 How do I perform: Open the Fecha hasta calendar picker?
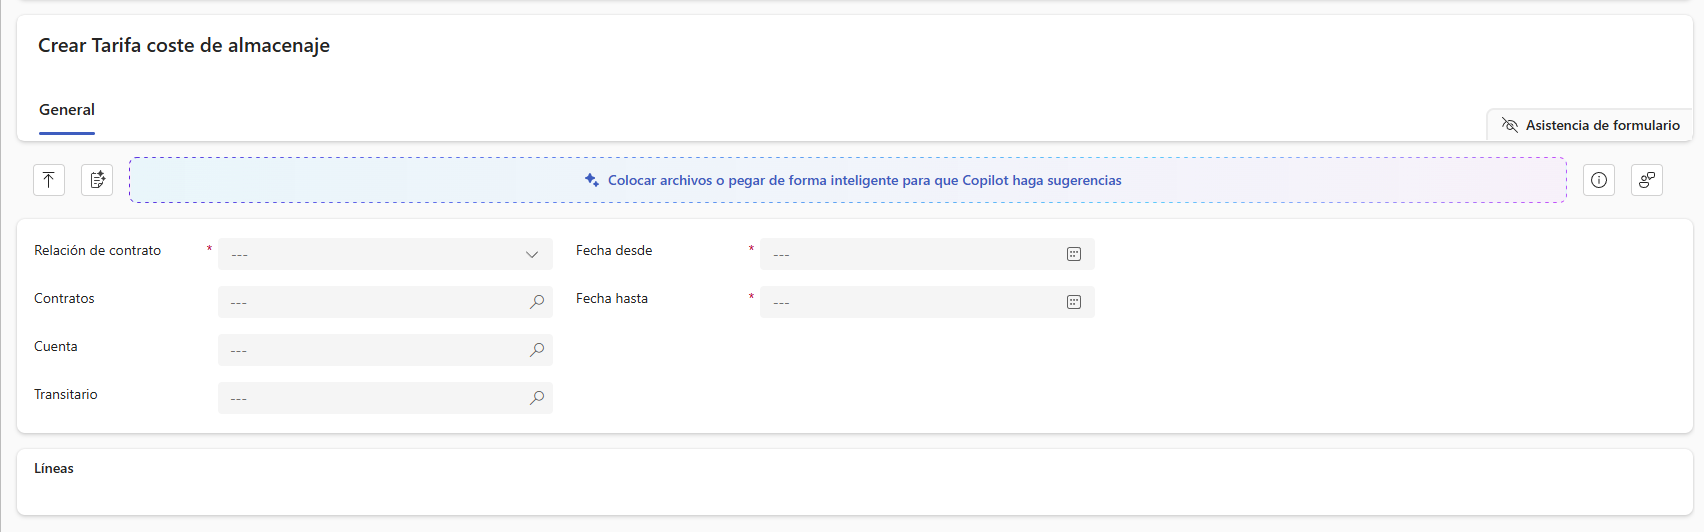[x=1074, y=302]
